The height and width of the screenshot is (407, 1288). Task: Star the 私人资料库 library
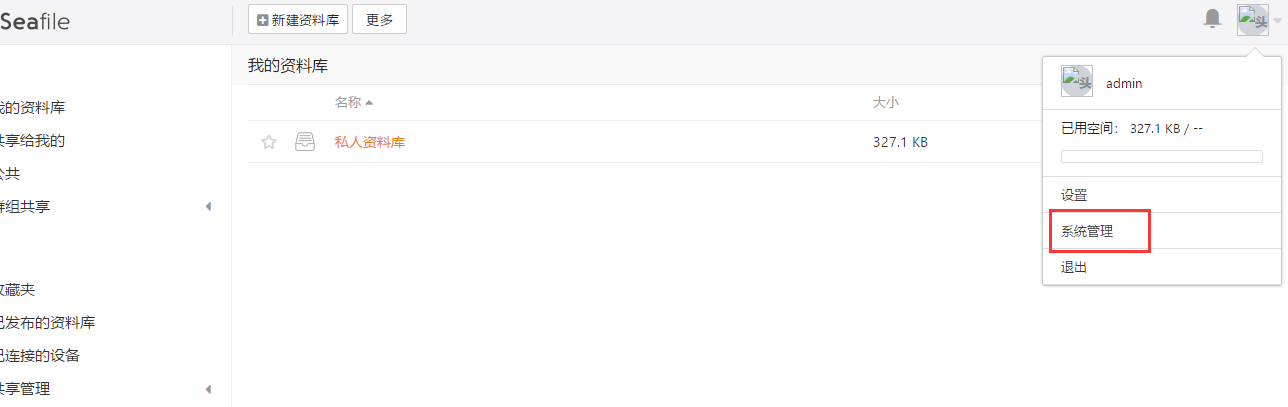coord(269,142)
